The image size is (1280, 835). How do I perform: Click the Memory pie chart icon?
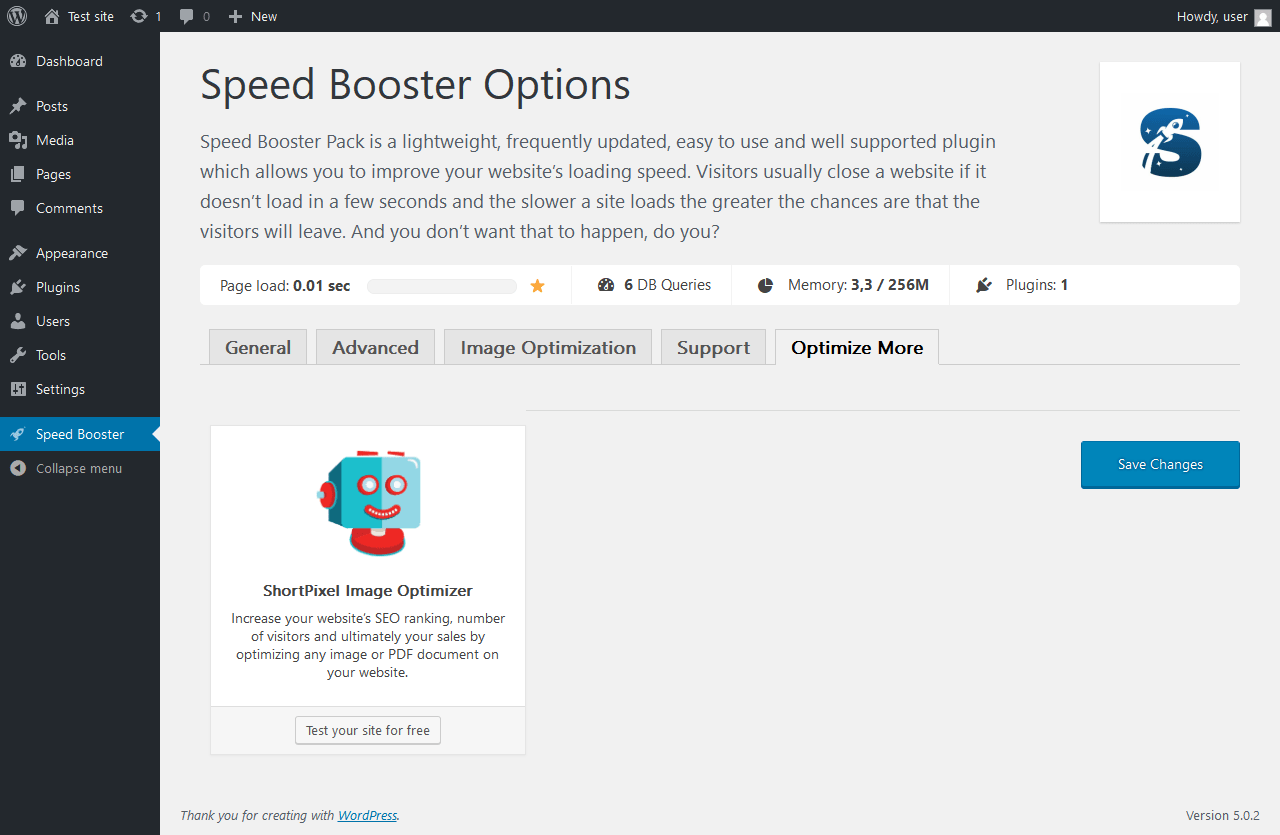pos(766,285)
